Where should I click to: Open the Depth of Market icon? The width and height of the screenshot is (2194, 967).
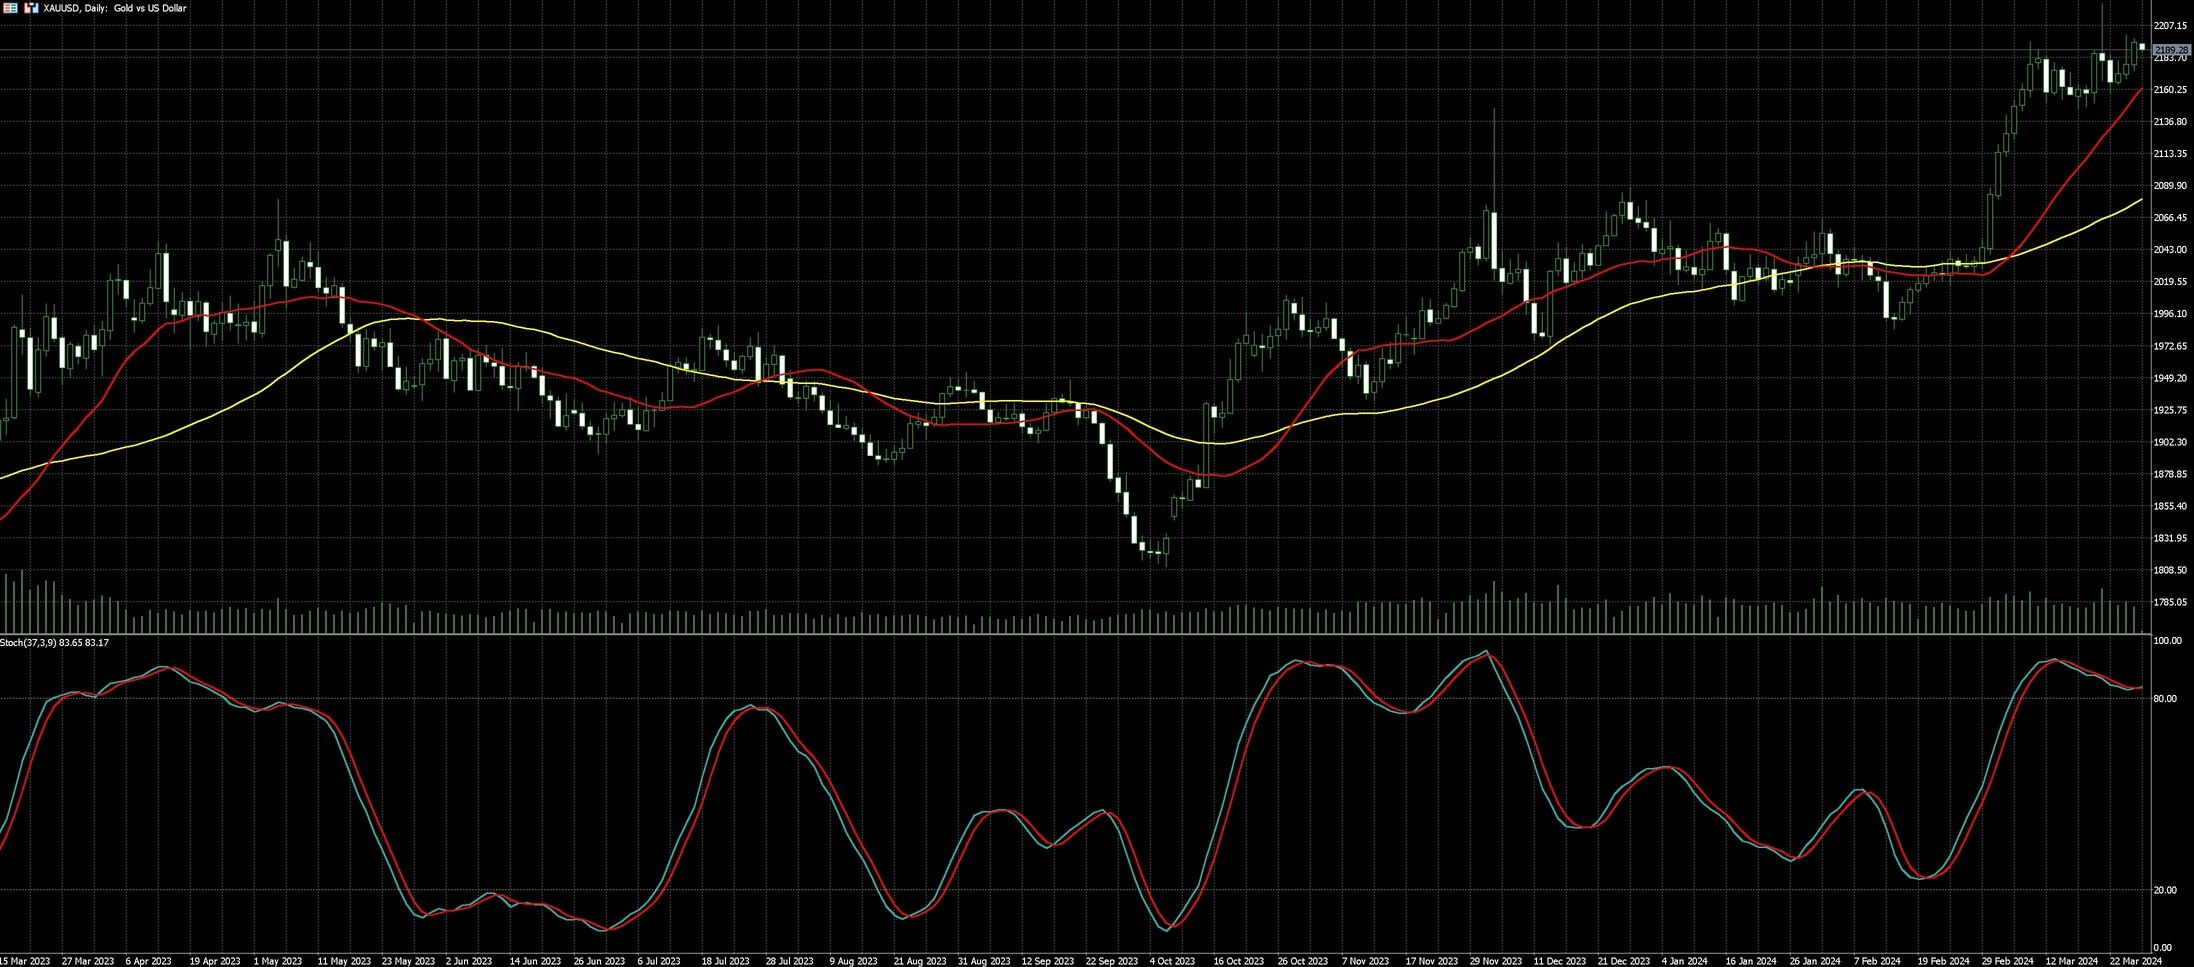(x=9, y=8)
